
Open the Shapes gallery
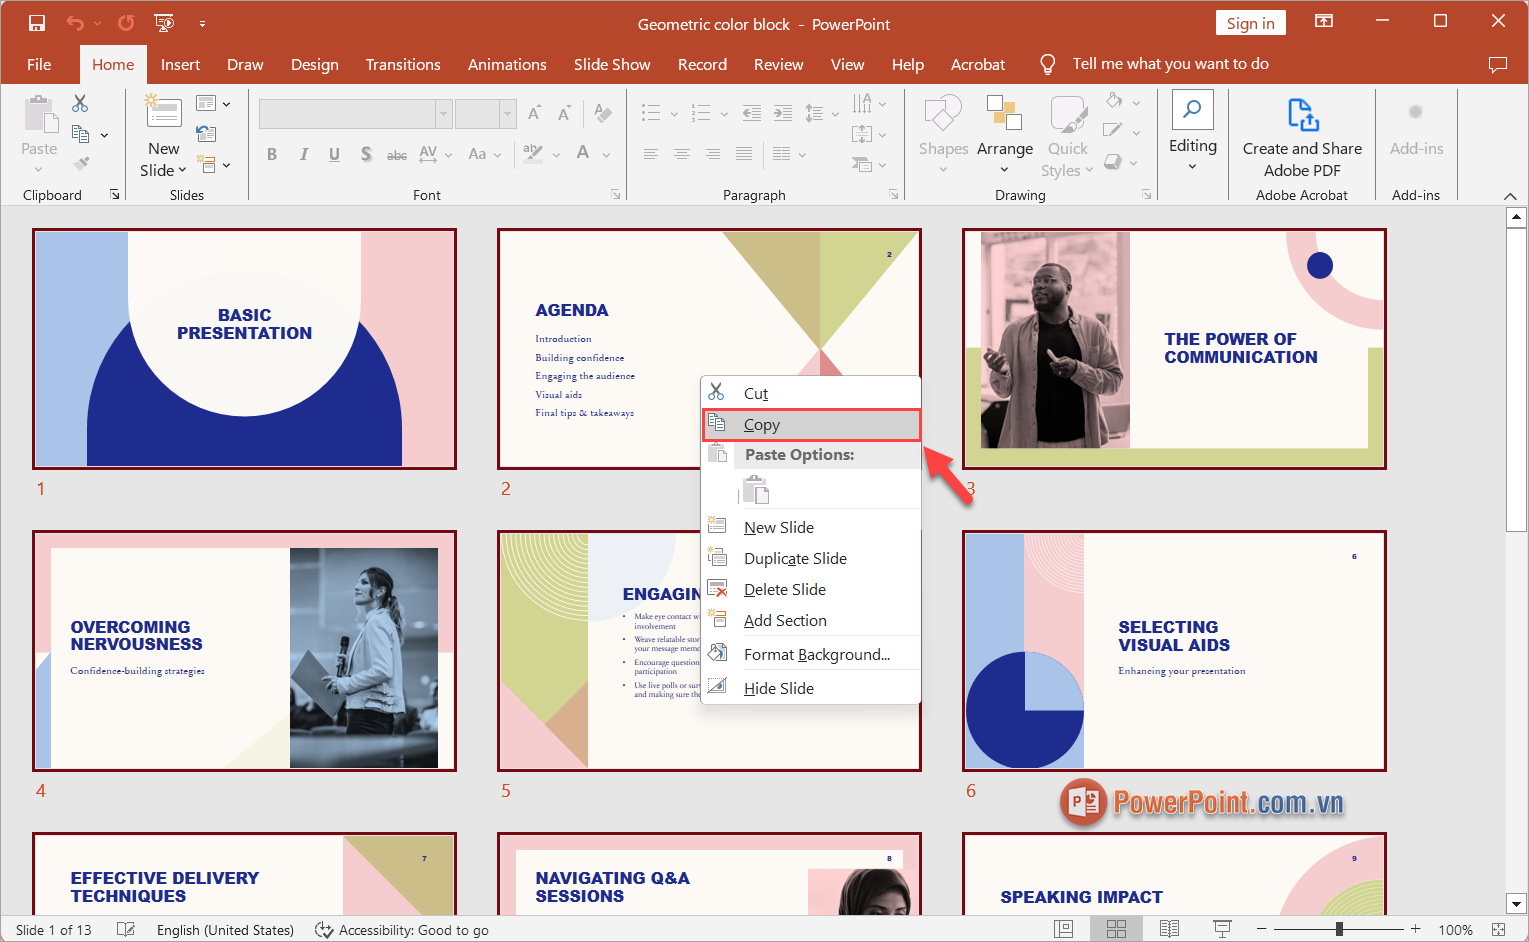click(943, 136)
